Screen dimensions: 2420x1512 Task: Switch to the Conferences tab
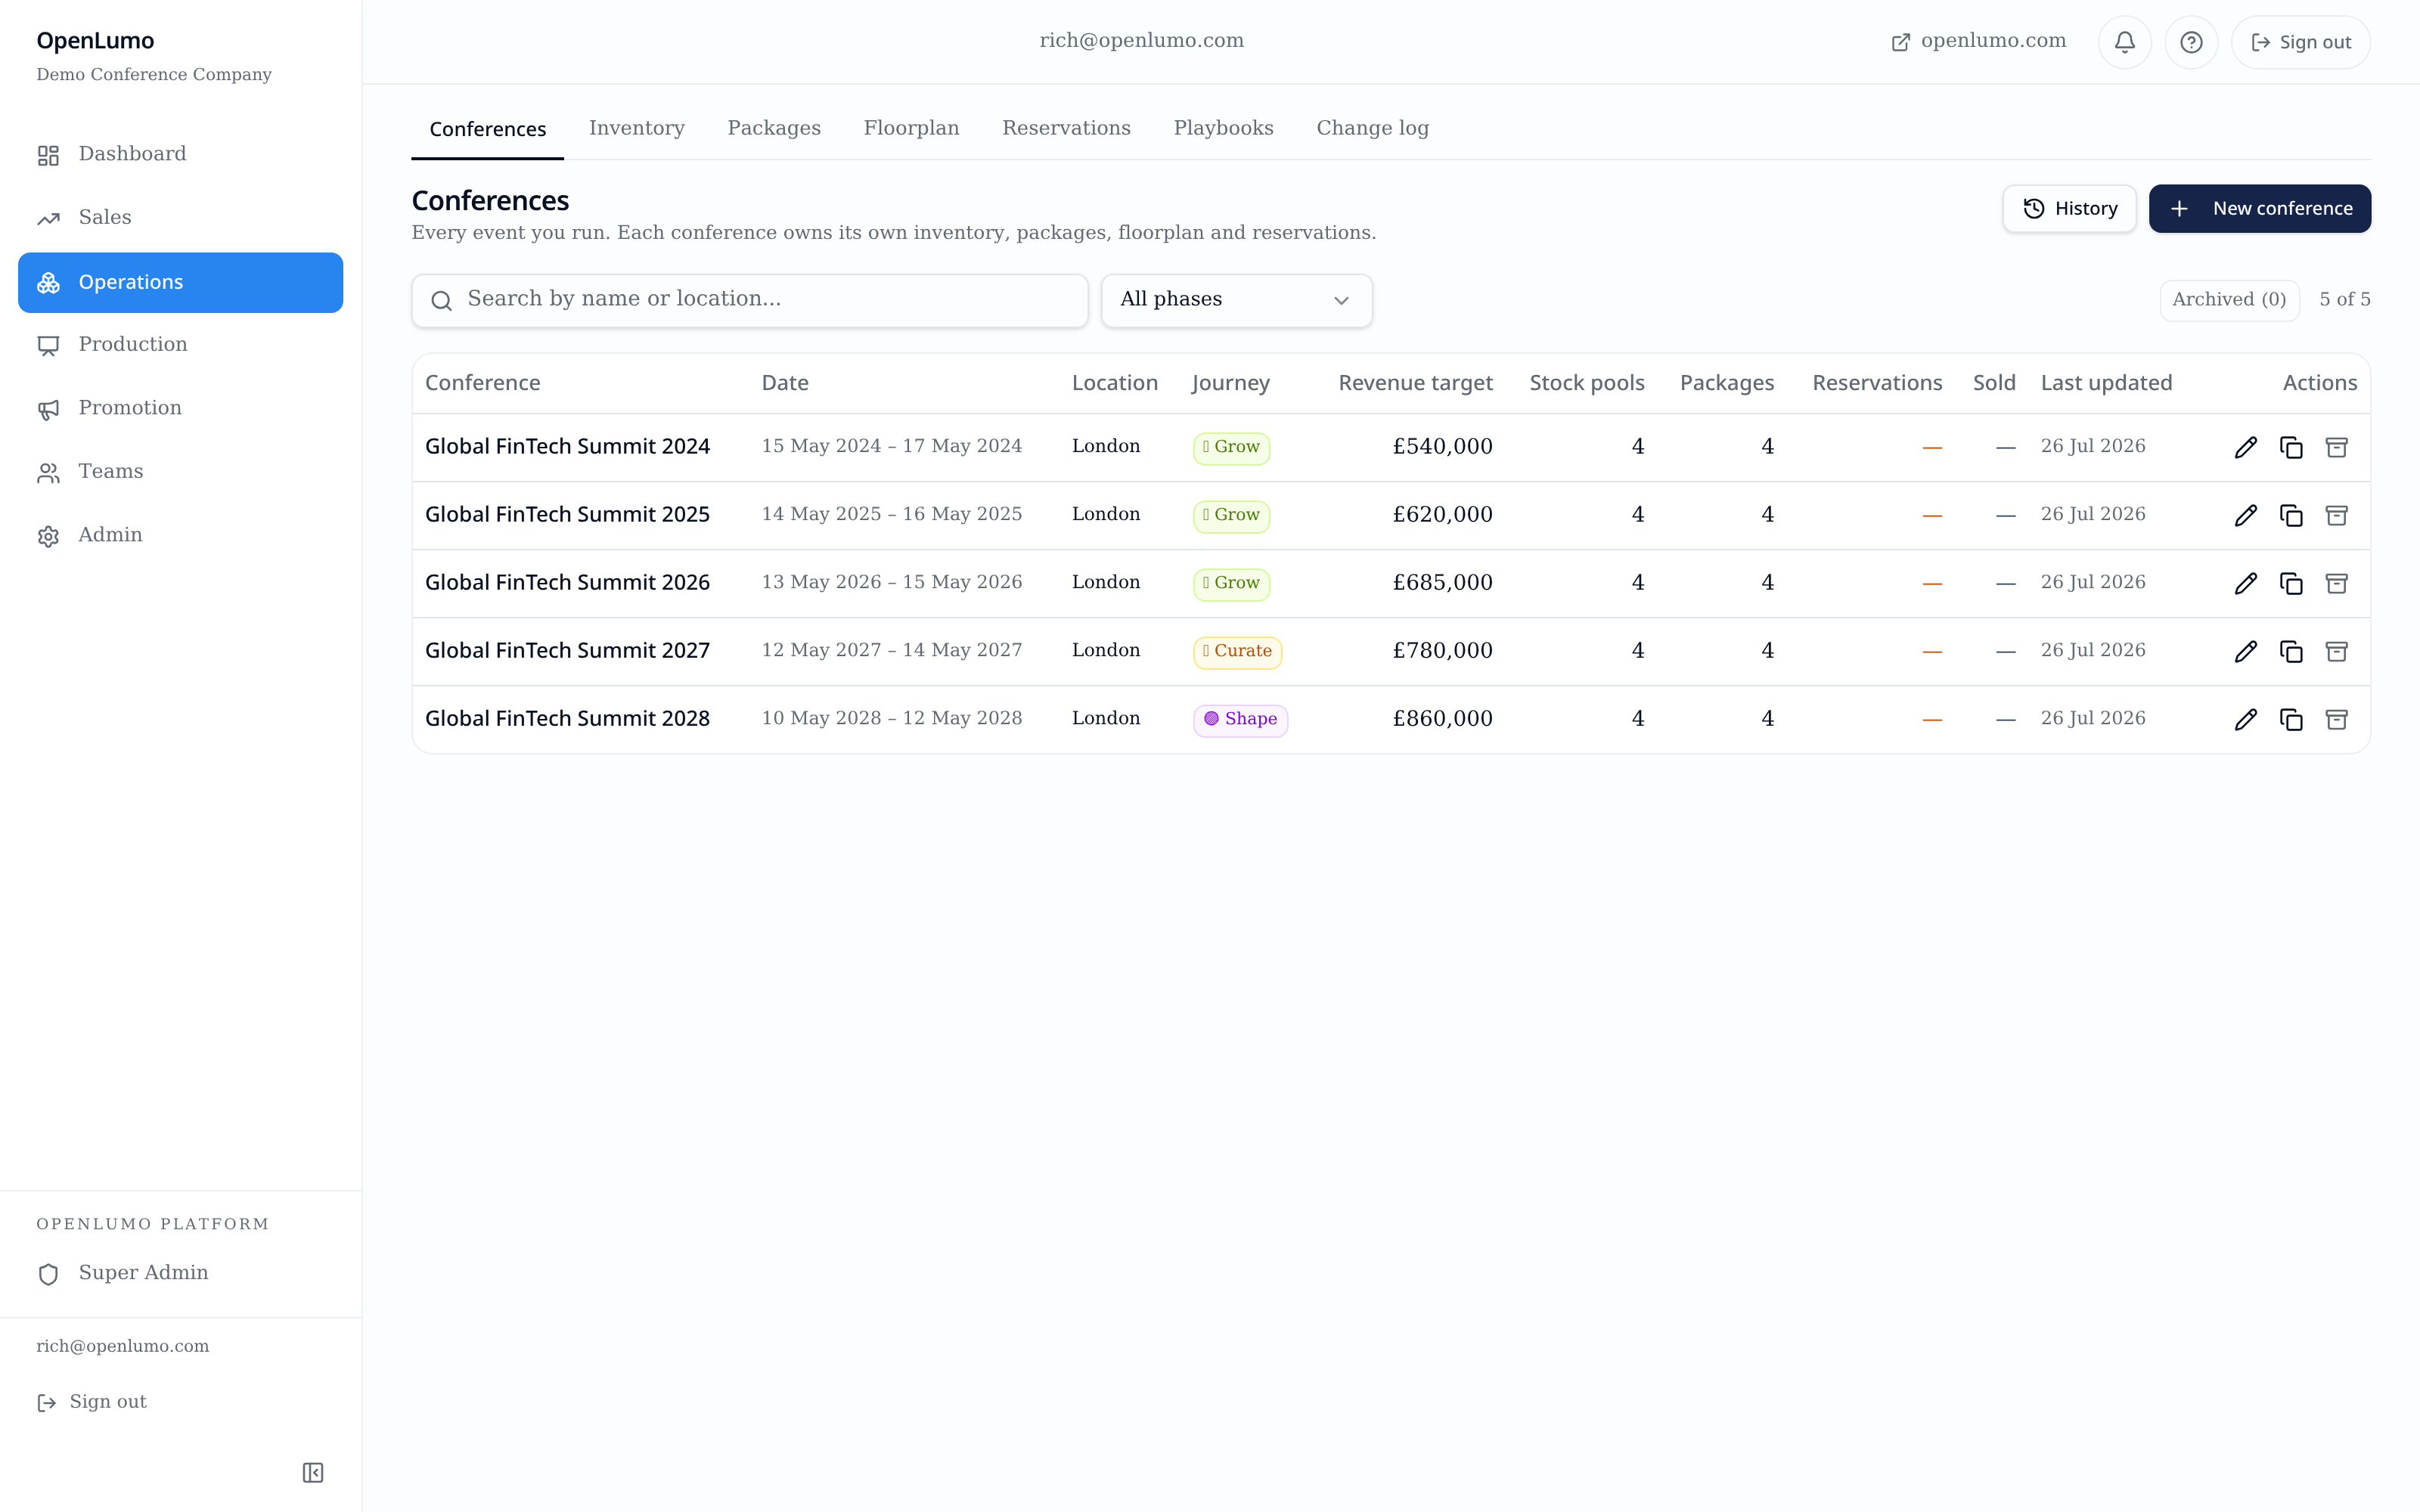click(x=487, y=129)
